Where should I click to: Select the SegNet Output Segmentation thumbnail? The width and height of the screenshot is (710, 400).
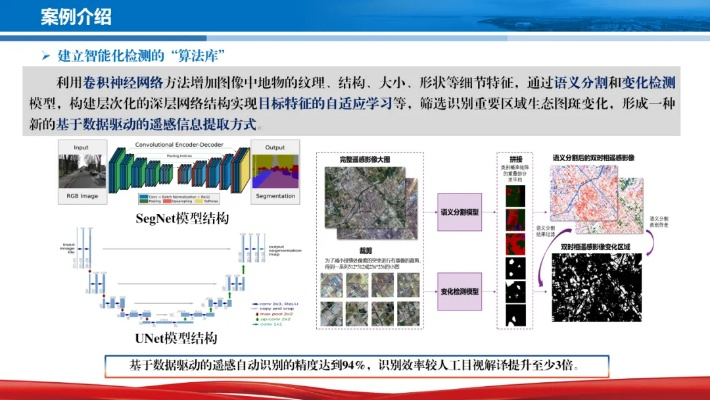pyautogui.click(x=275, y=172)
